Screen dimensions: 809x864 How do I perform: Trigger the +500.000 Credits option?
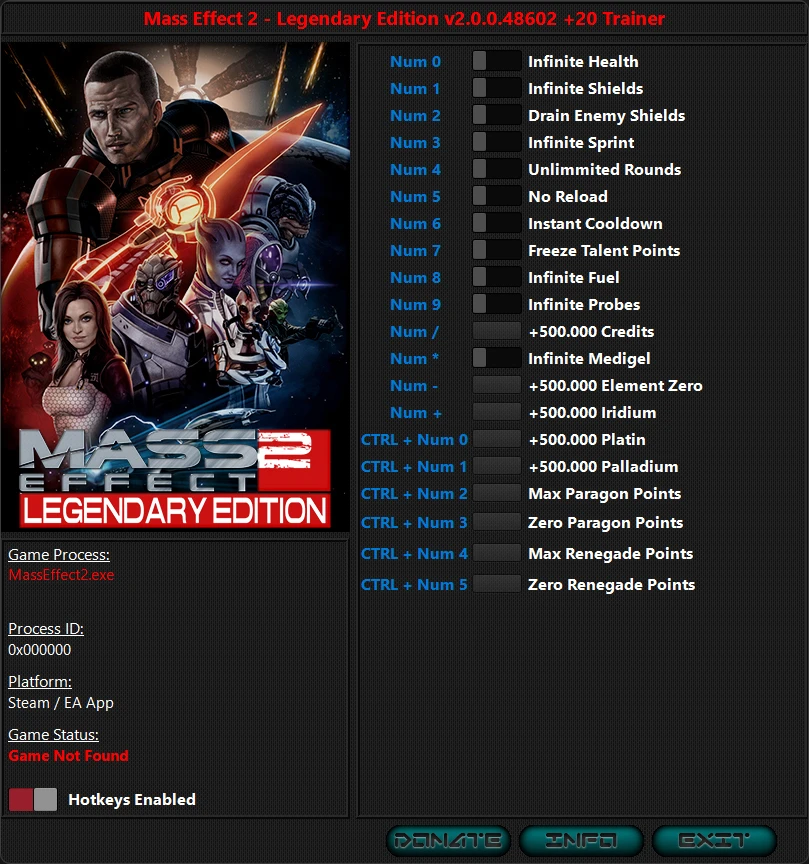coord(497,331)
